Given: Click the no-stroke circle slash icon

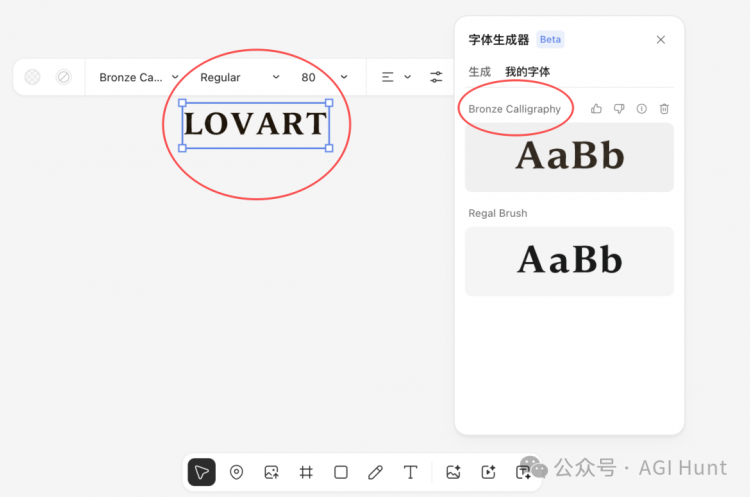Looking at the screenshot, I should tap(63, 77).
